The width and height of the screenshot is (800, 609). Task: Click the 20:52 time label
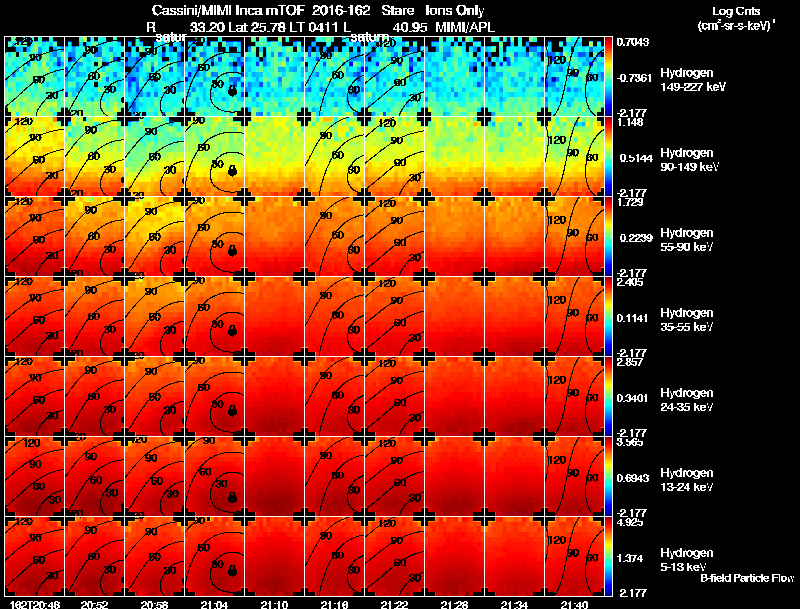point(94,605)
